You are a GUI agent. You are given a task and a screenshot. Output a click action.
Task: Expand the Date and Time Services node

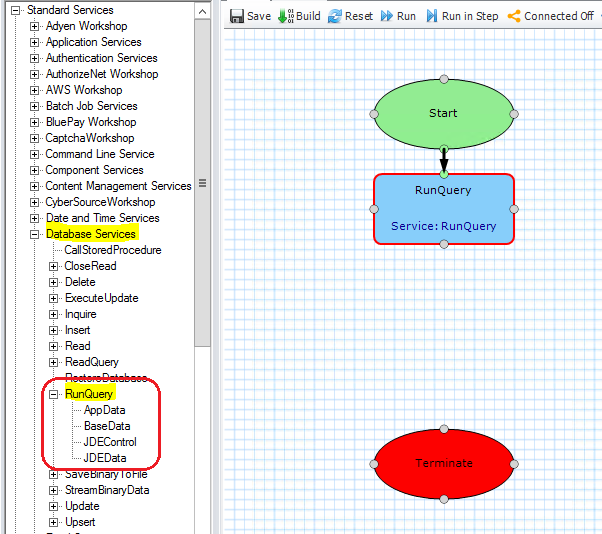coord(35,218)
